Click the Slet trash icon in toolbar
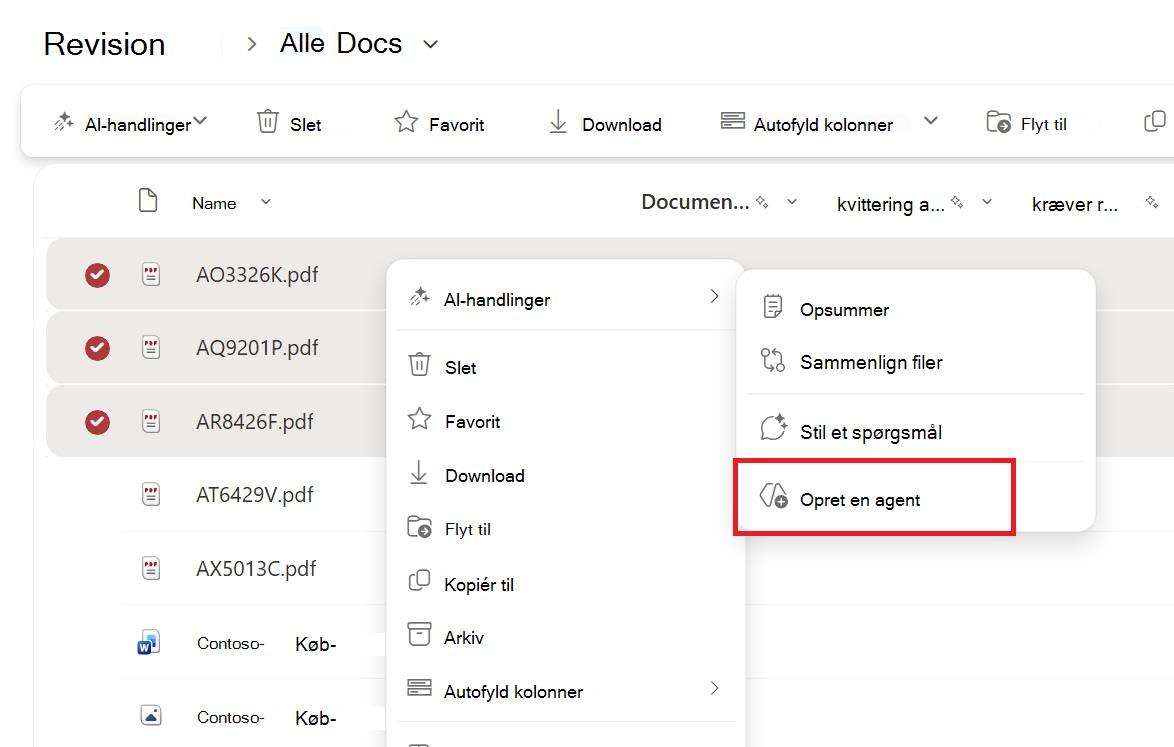 tap(267, 121)
